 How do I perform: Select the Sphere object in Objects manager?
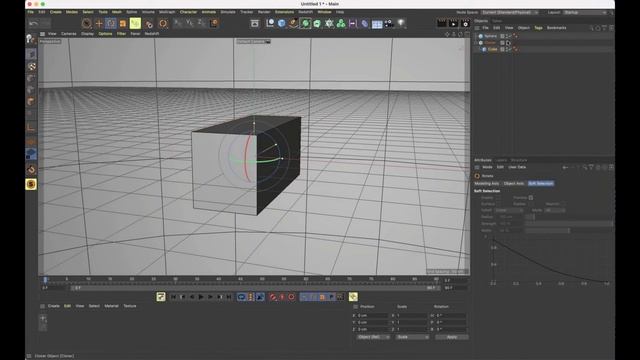pos(490,36)
